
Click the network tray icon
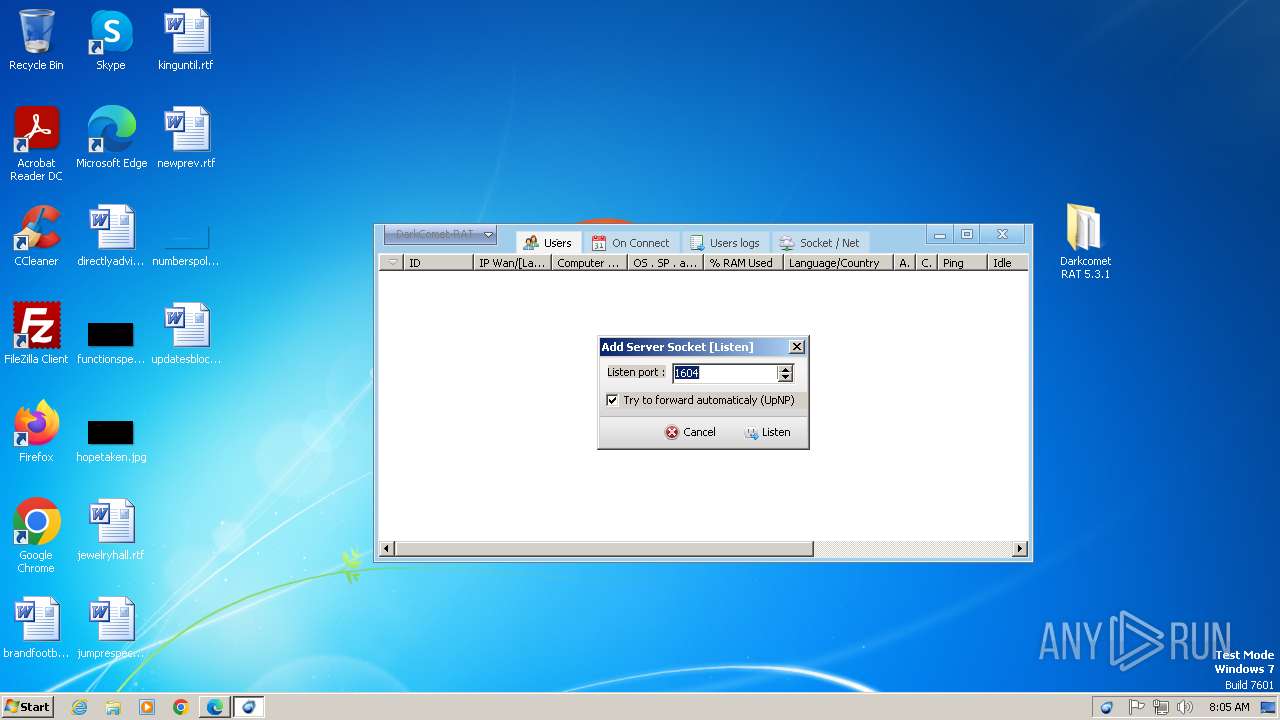coord(1161,707)
